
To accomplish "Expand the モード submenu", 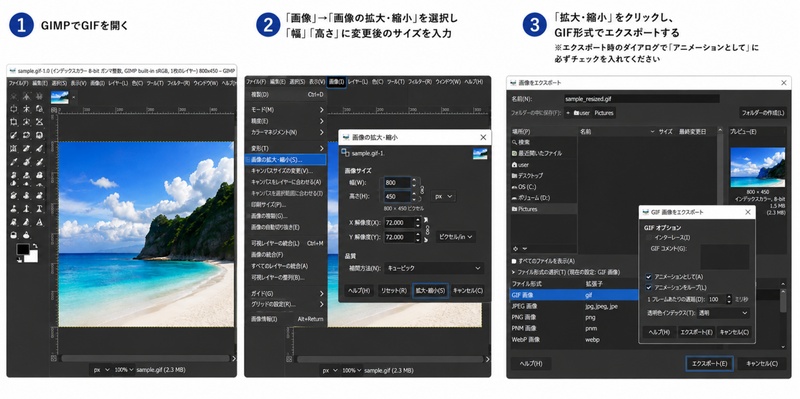I will click(x=286, y=110).
